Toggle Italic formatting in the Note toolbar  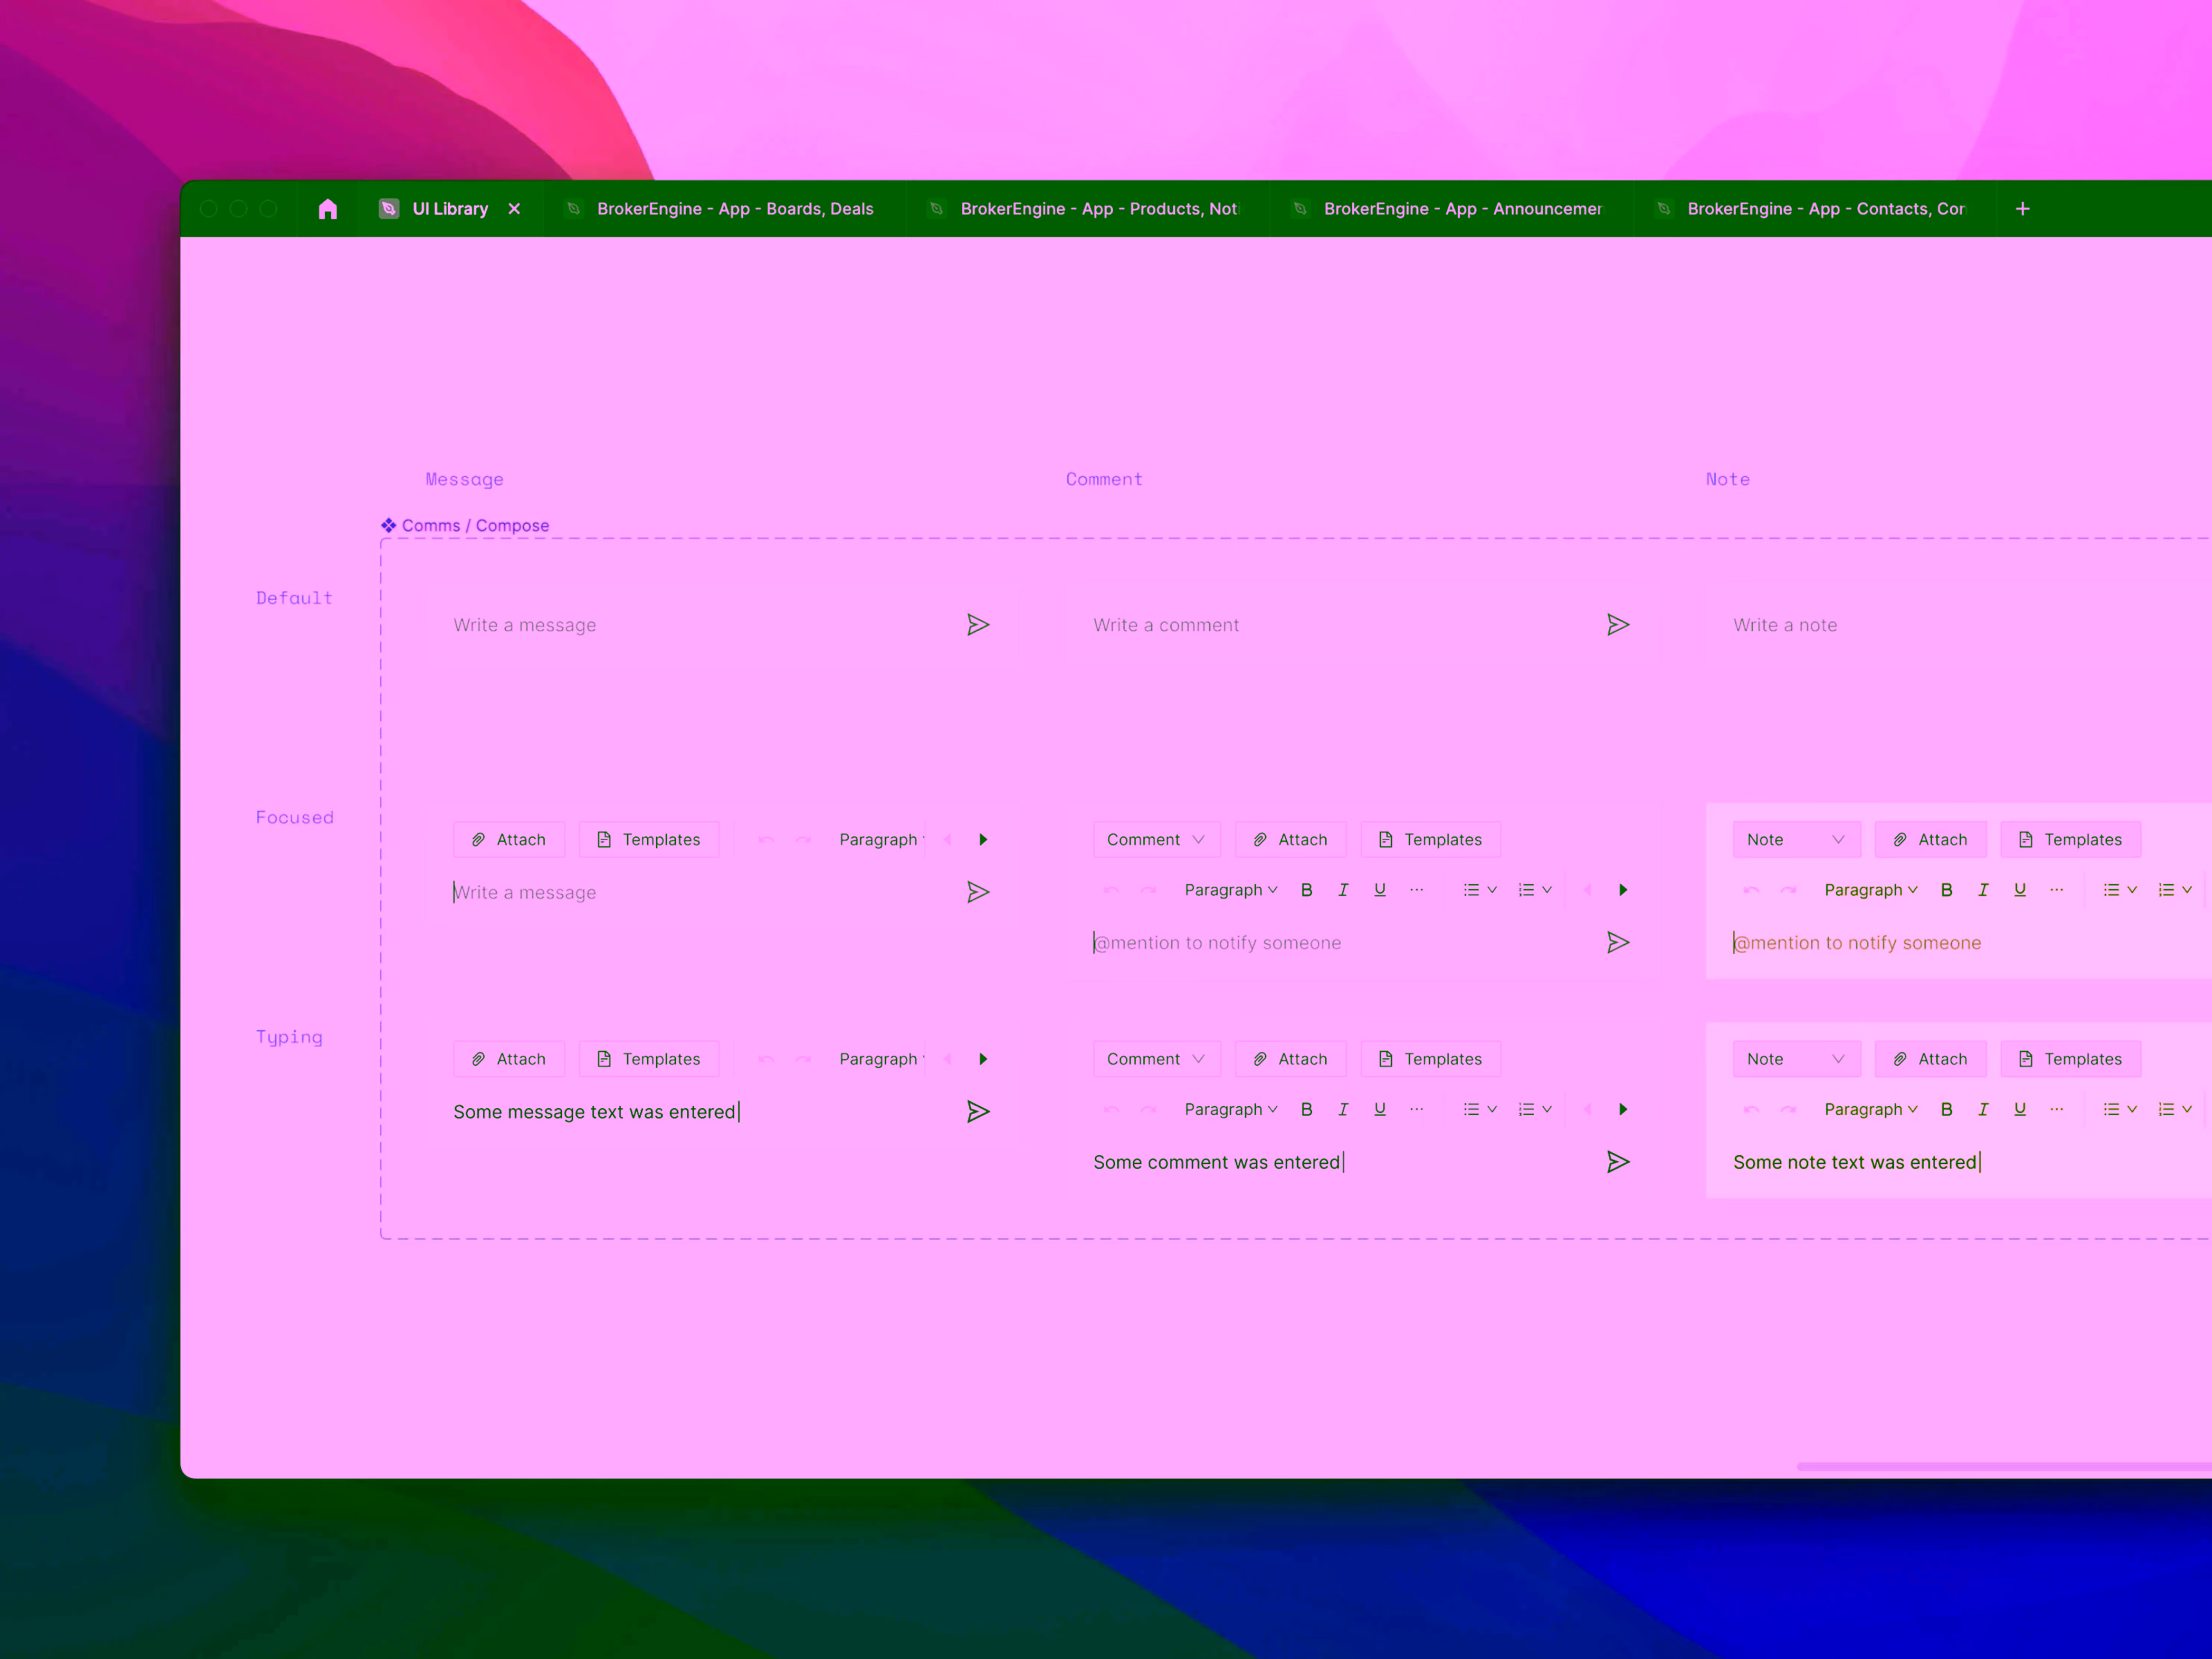1983,889
